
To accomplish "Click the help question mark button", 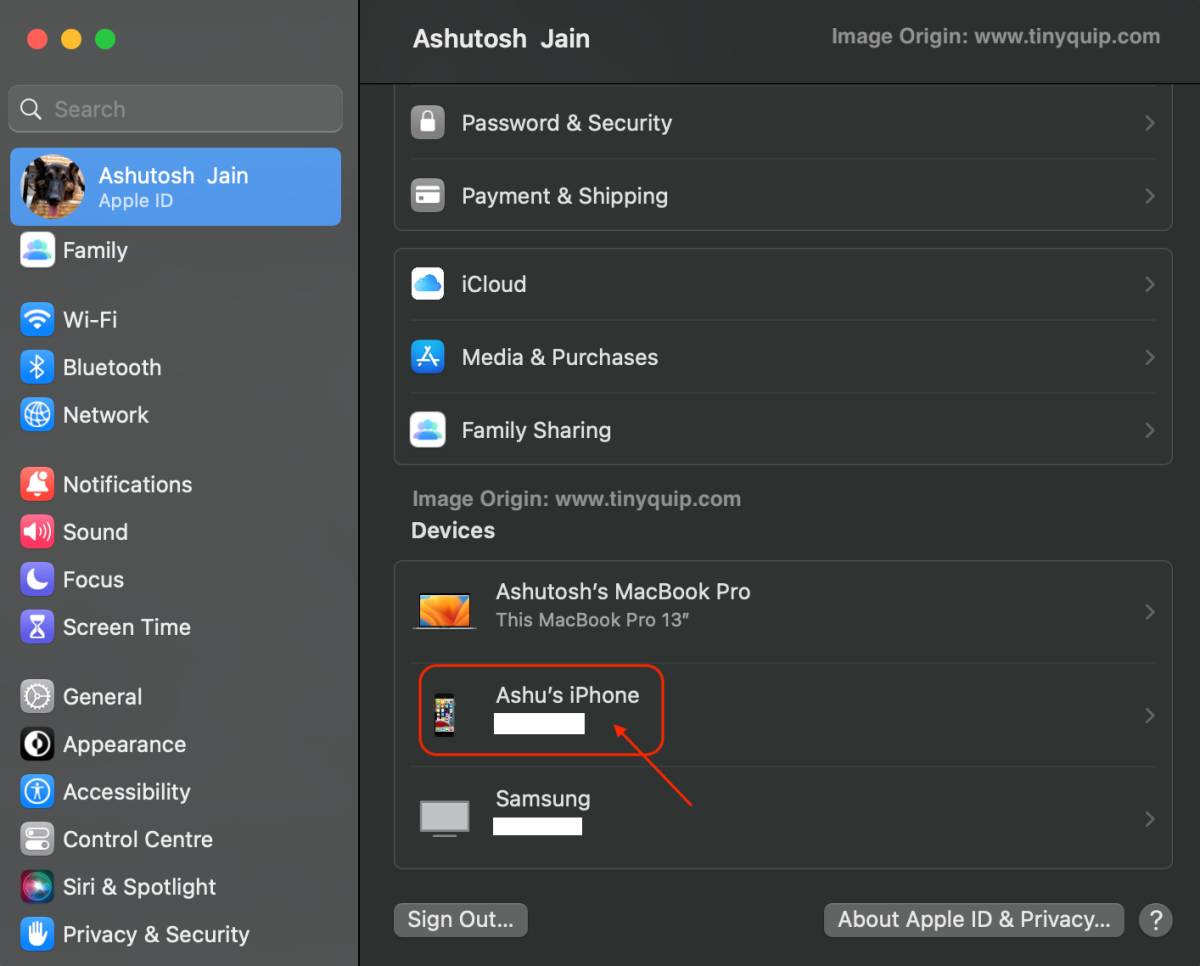I will click(1155, 920).
